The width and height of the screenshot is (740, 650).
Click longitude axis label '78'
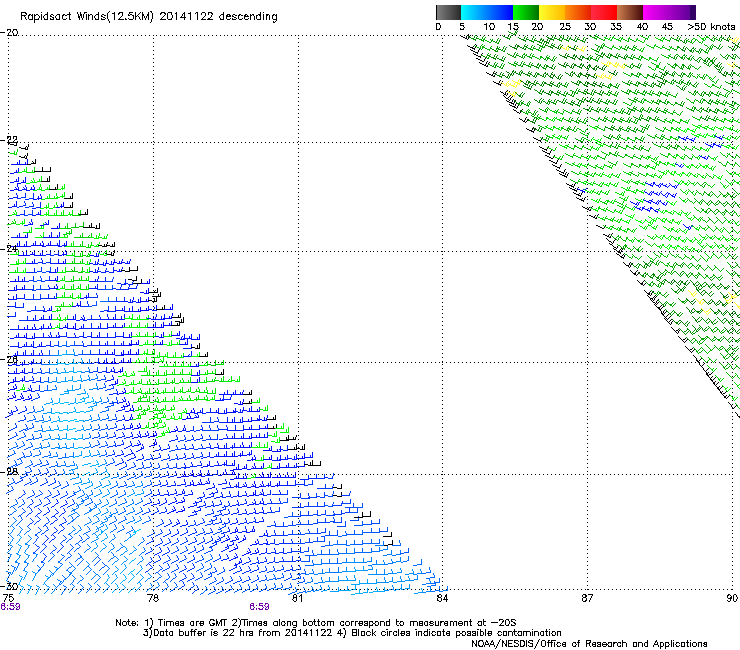[153, 598]
